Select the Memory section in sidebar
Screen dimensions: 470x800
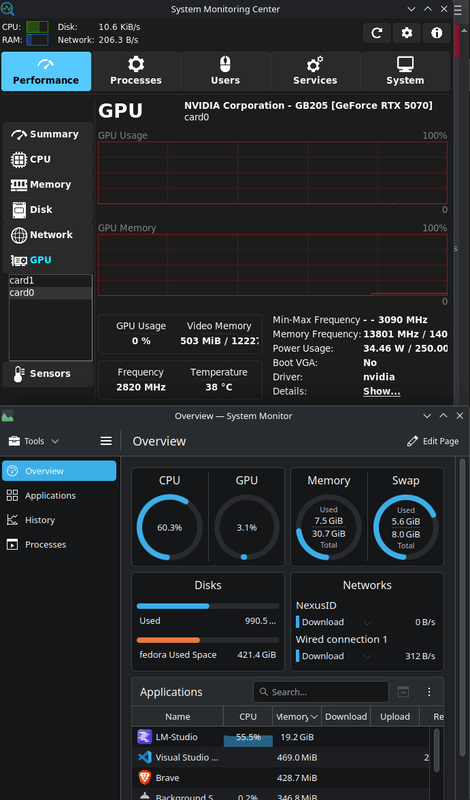pyautogui.click(x=48, y=185)
